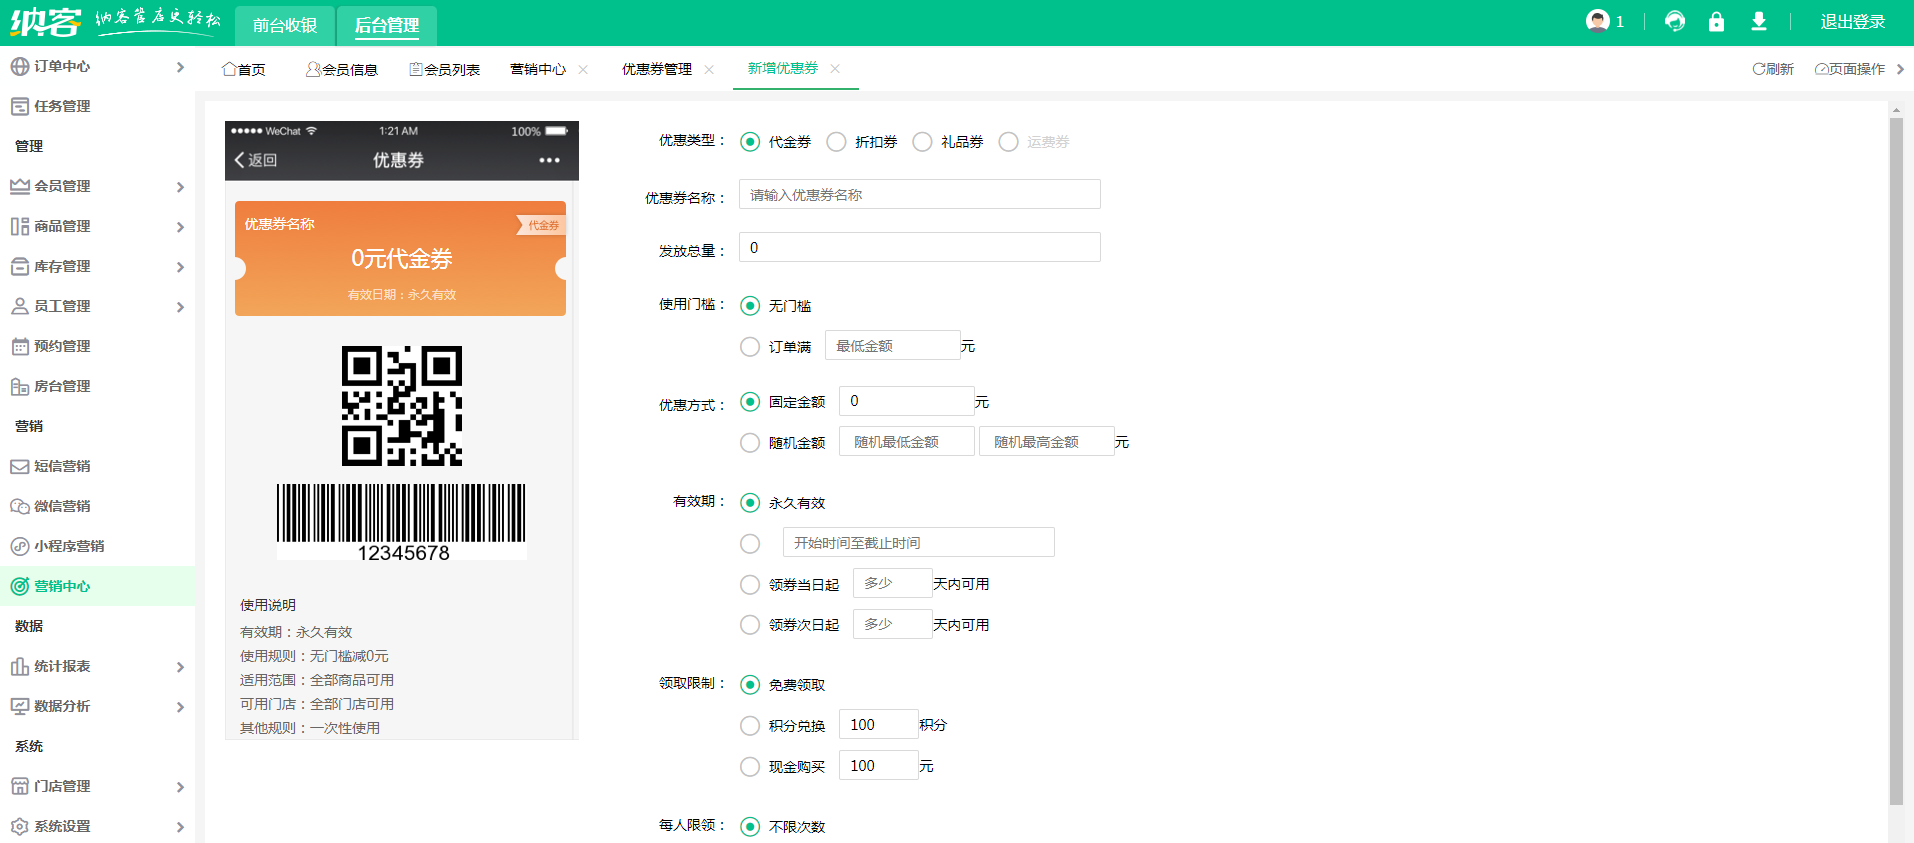The height and width of the screenshot is (843, 1914).
Task: Click into the 优惠券名称 input field
Action: click(x=919, y=194)
